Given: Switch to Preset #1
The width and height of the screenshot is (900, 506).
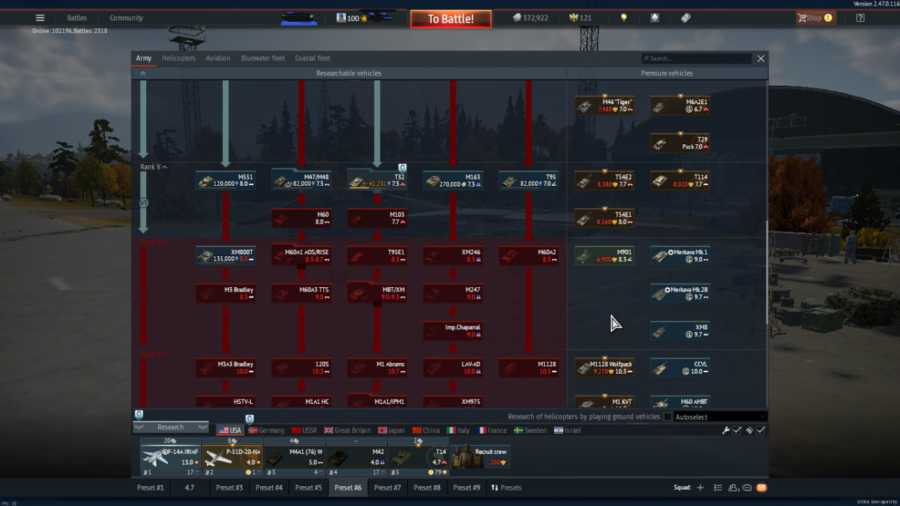Looking at the screenshot, I should tap(150, 488).
